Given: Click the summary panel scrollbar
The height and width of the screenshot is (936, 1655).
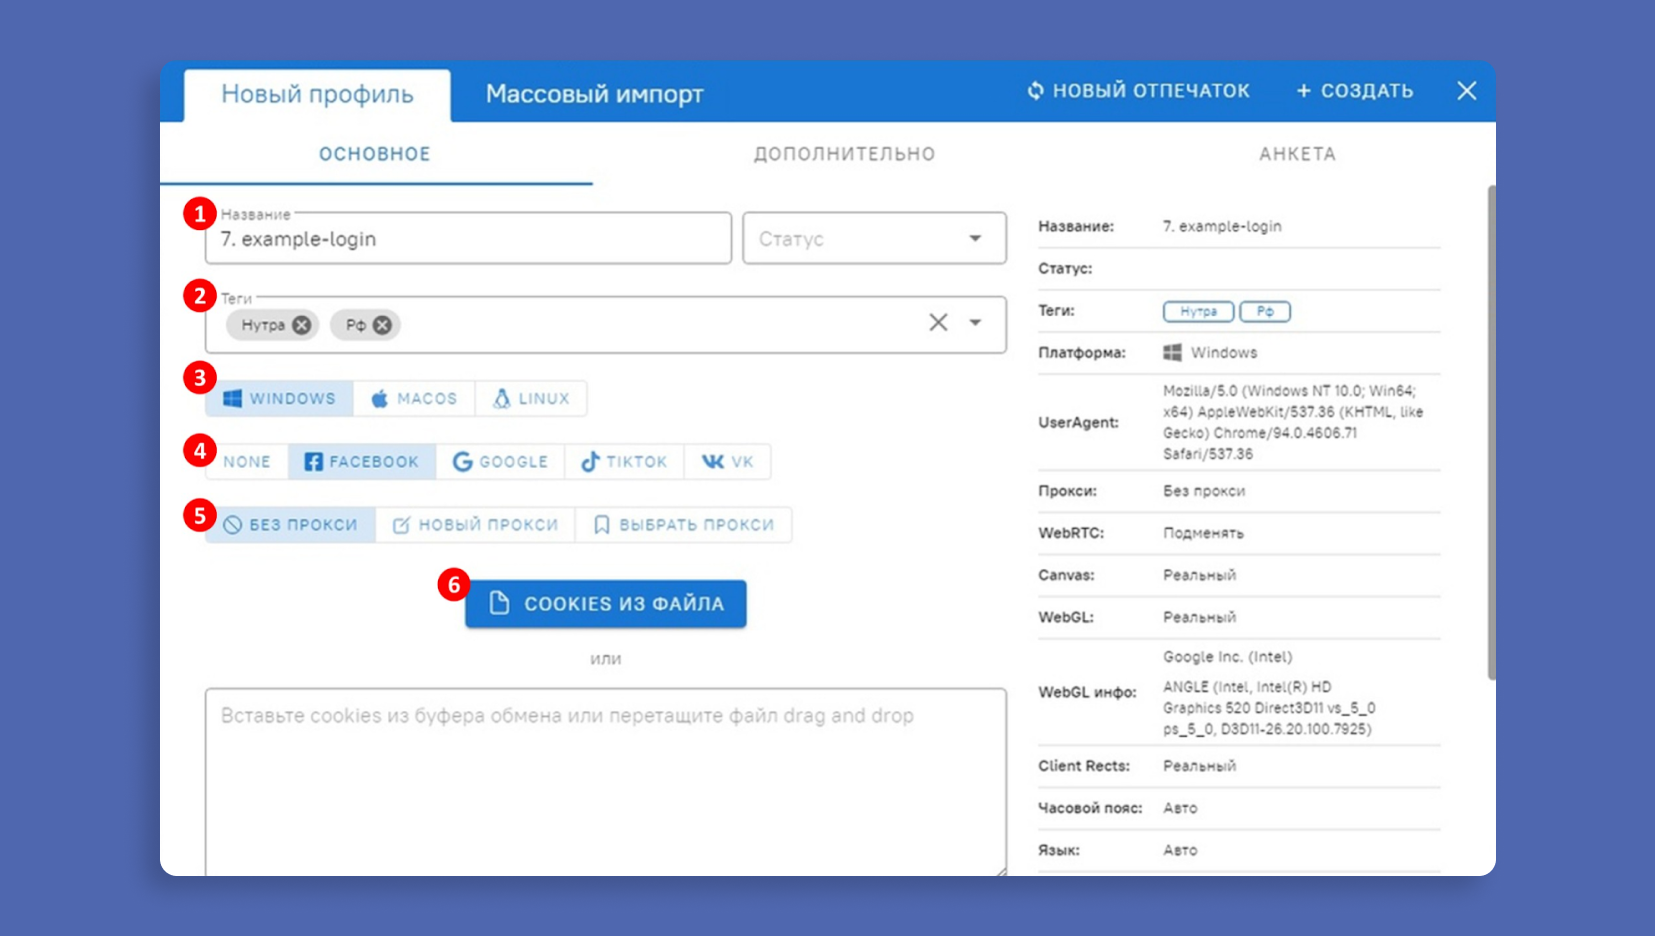Looking at the screenshot, I should pyautogui.click(x=1490, y=432).
